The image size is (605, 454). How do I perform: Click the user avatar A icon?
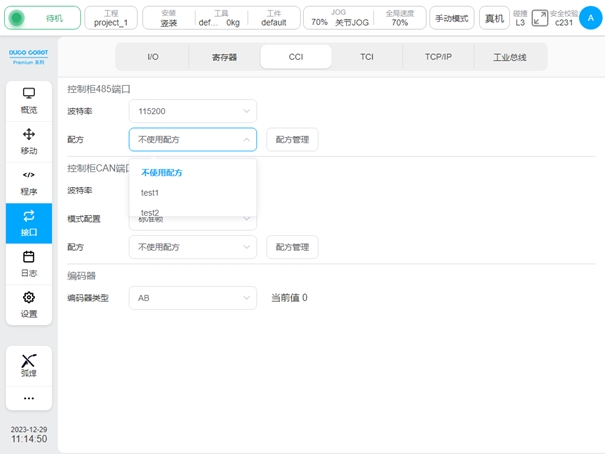point(583,17)
